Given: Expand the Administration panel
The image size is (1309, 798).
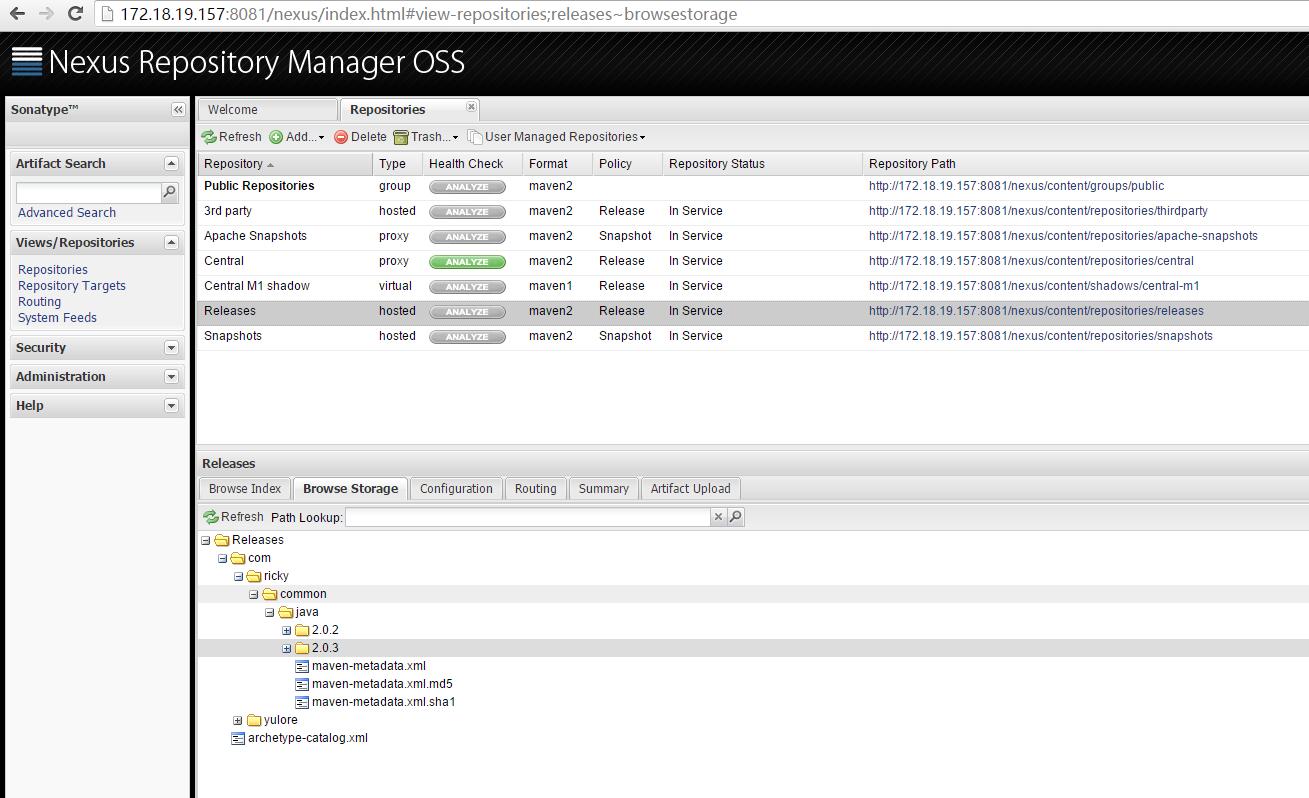Looking at the screenshot, I should [x=171, y=377].
